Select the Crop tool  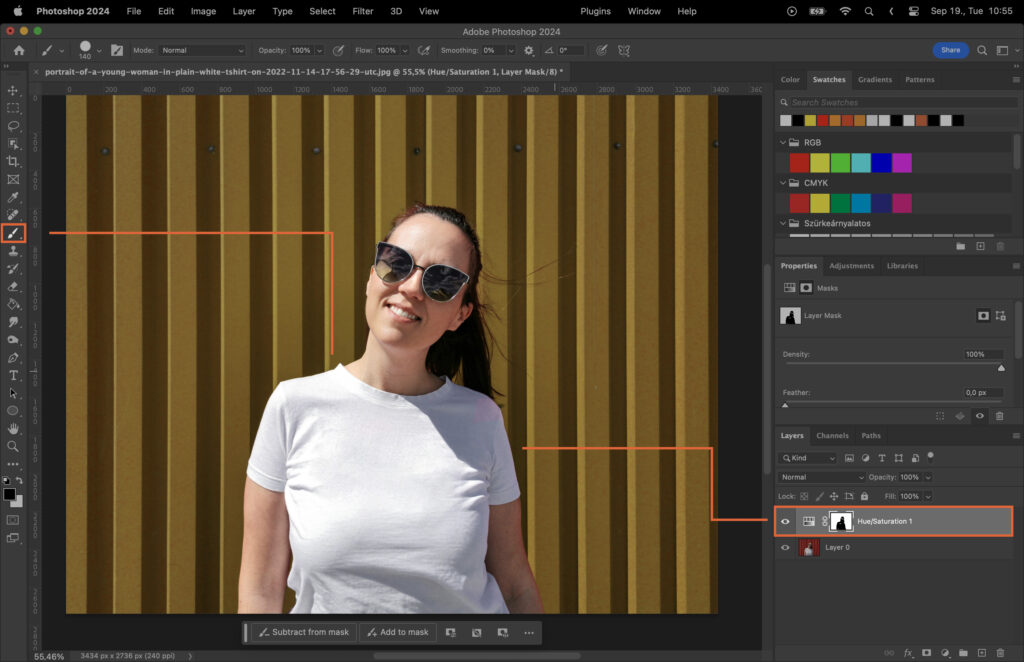(13, 160)
